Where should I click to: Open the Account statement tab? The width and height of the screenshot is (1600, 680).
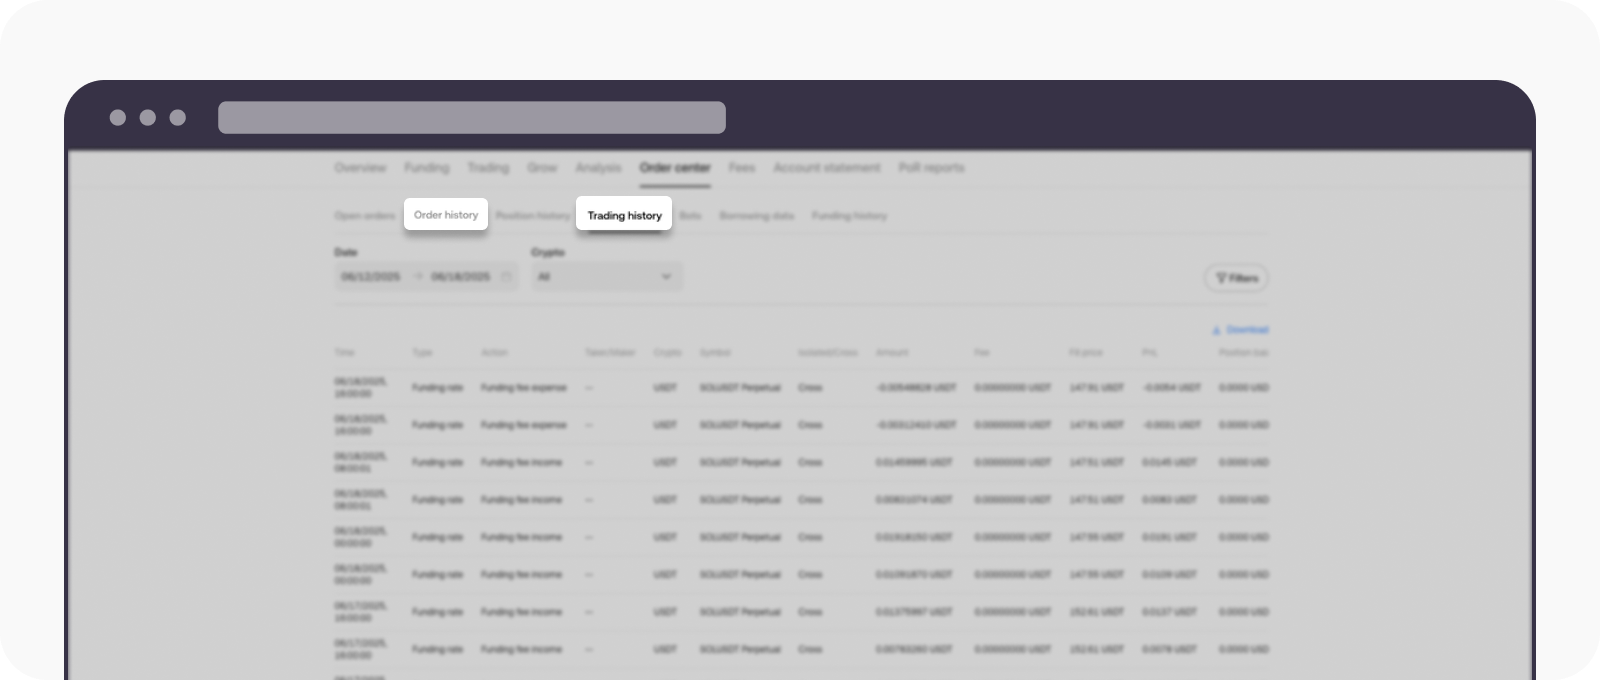[x=827, y=168]
